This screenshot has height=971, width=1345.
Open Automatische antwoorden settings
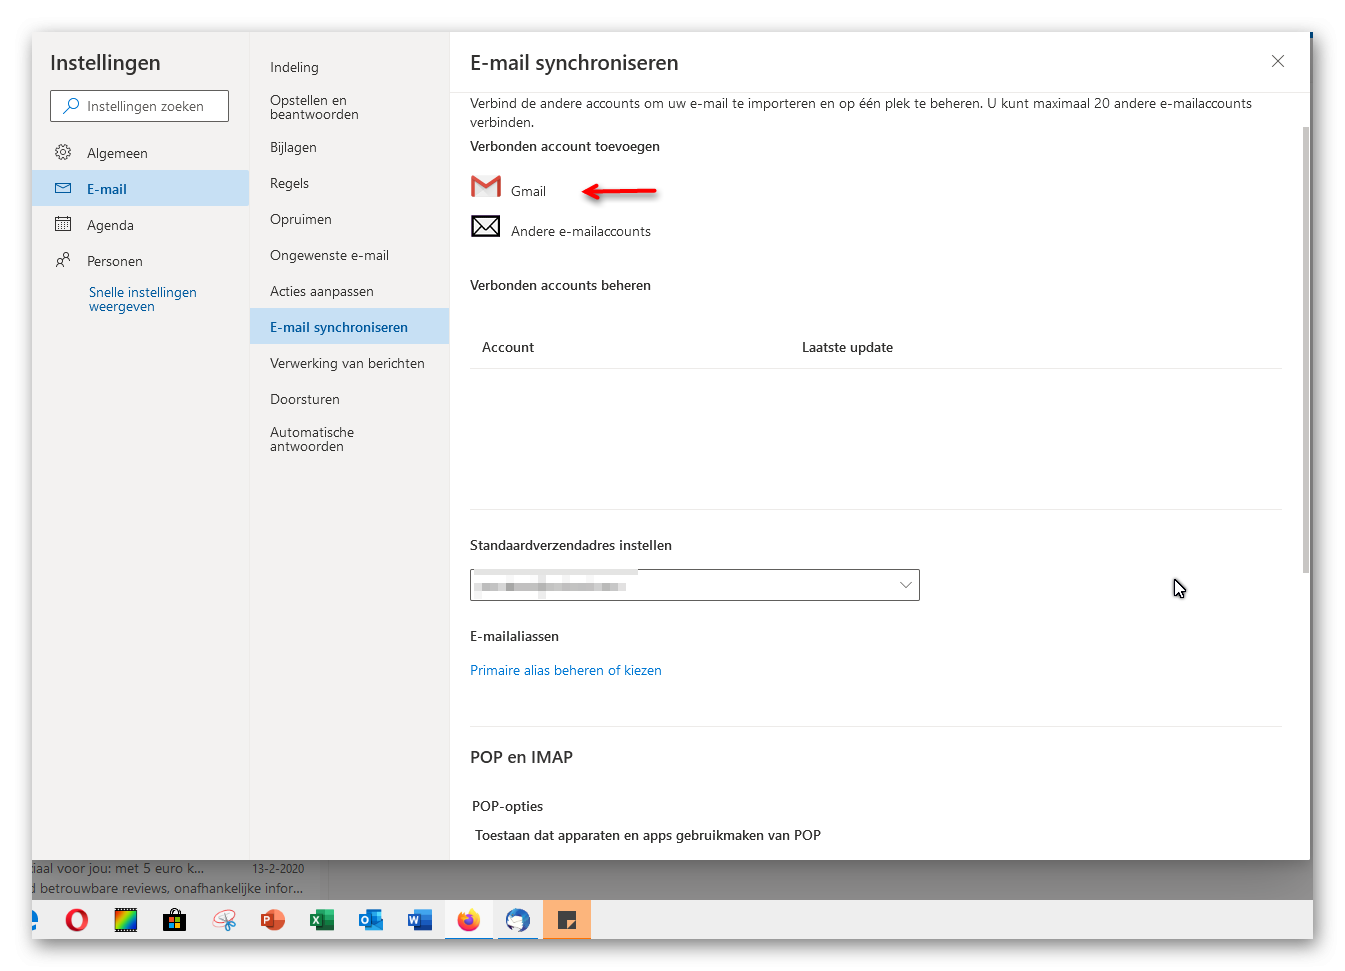point(312,439)
